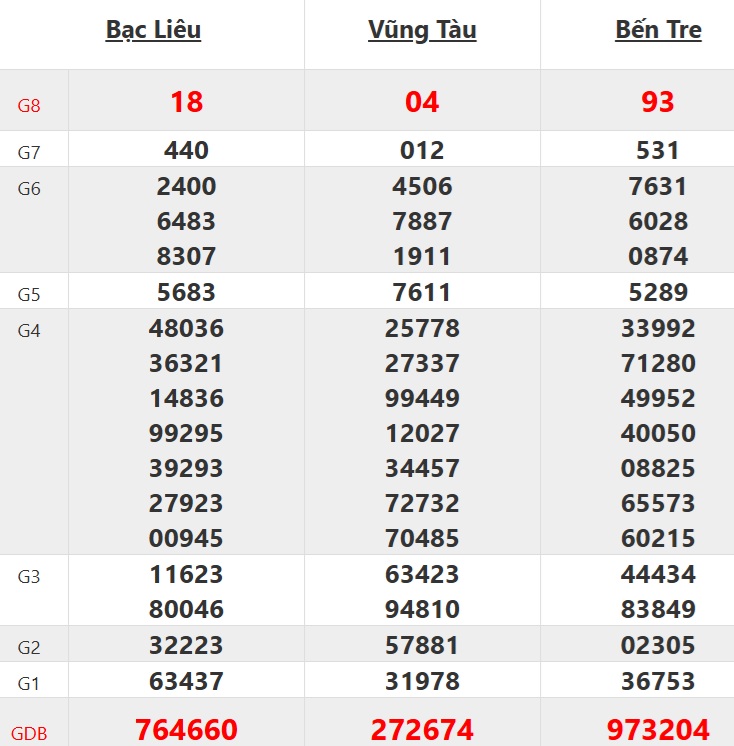This screenshot has width=734, height=746.
Task: Click the red G8 number 93
Action: pos(658,101)
